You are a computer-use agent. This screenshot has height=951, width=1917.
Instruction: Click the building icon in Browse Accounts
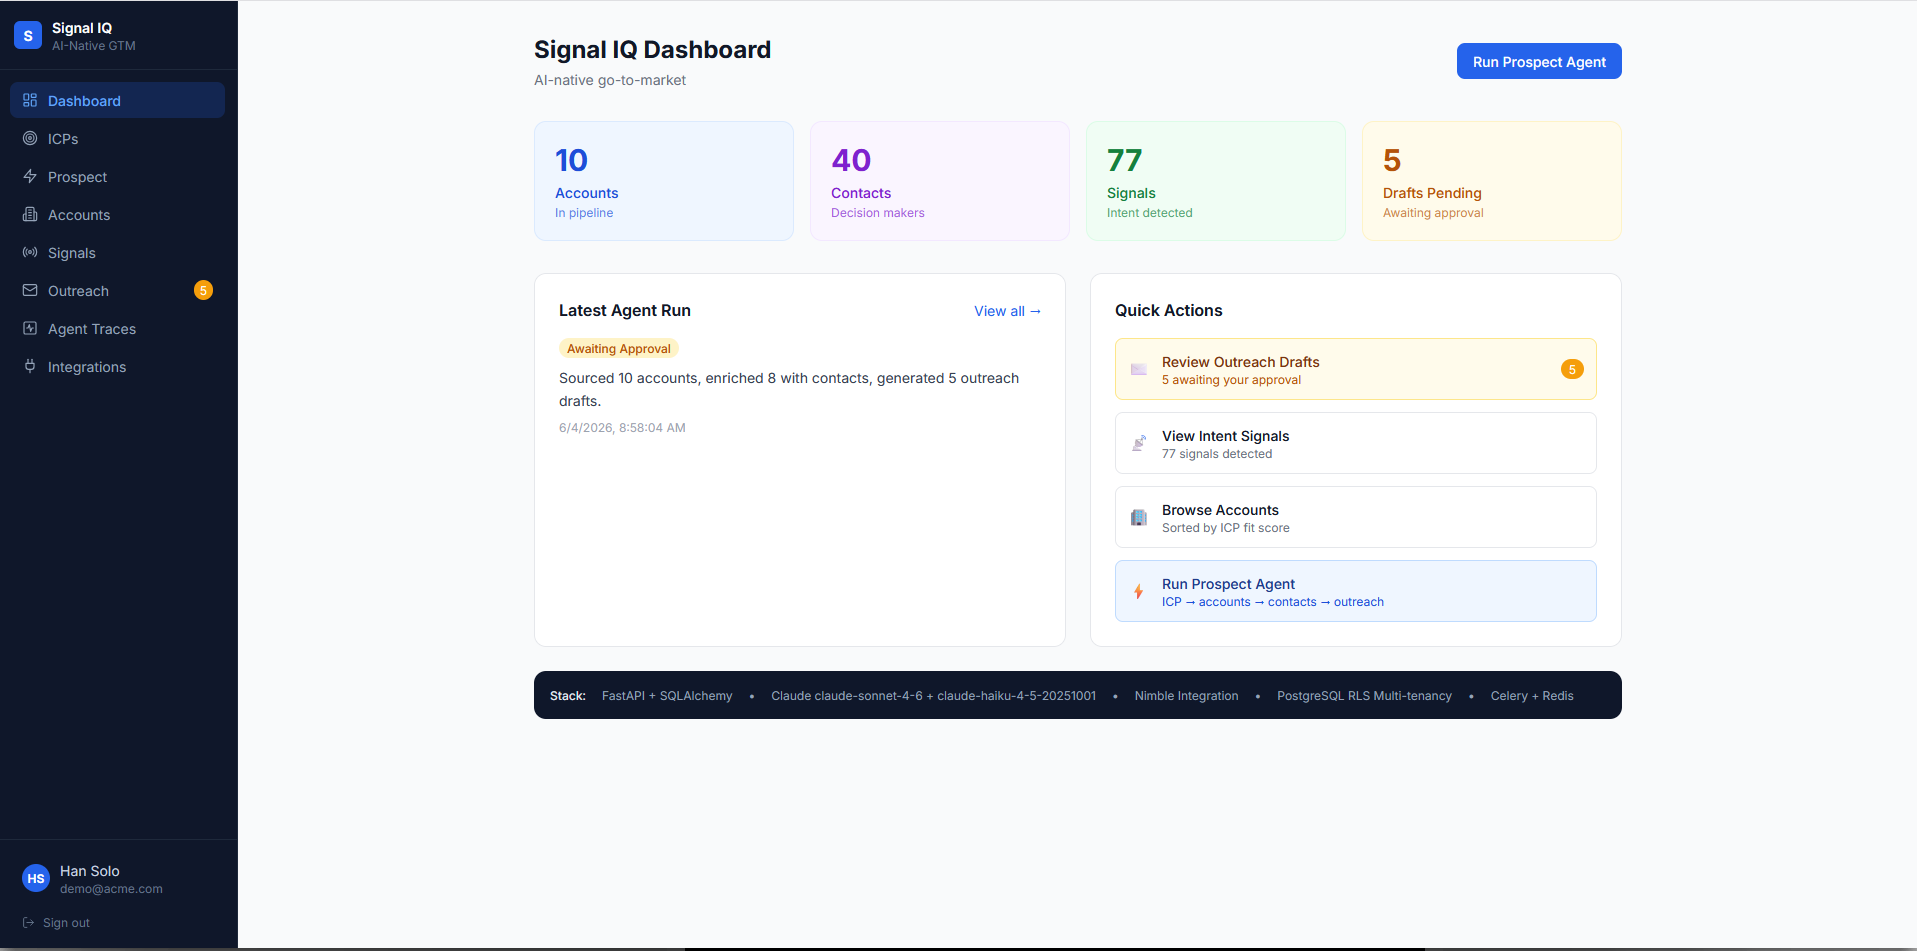tap(1139, 517)
